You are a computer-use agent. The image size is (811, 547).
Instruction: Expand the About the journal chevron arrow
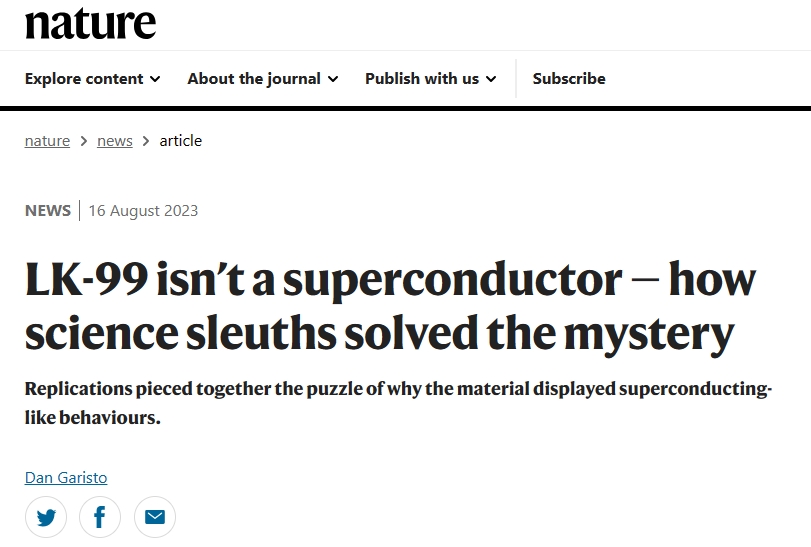tap(333, 79)
